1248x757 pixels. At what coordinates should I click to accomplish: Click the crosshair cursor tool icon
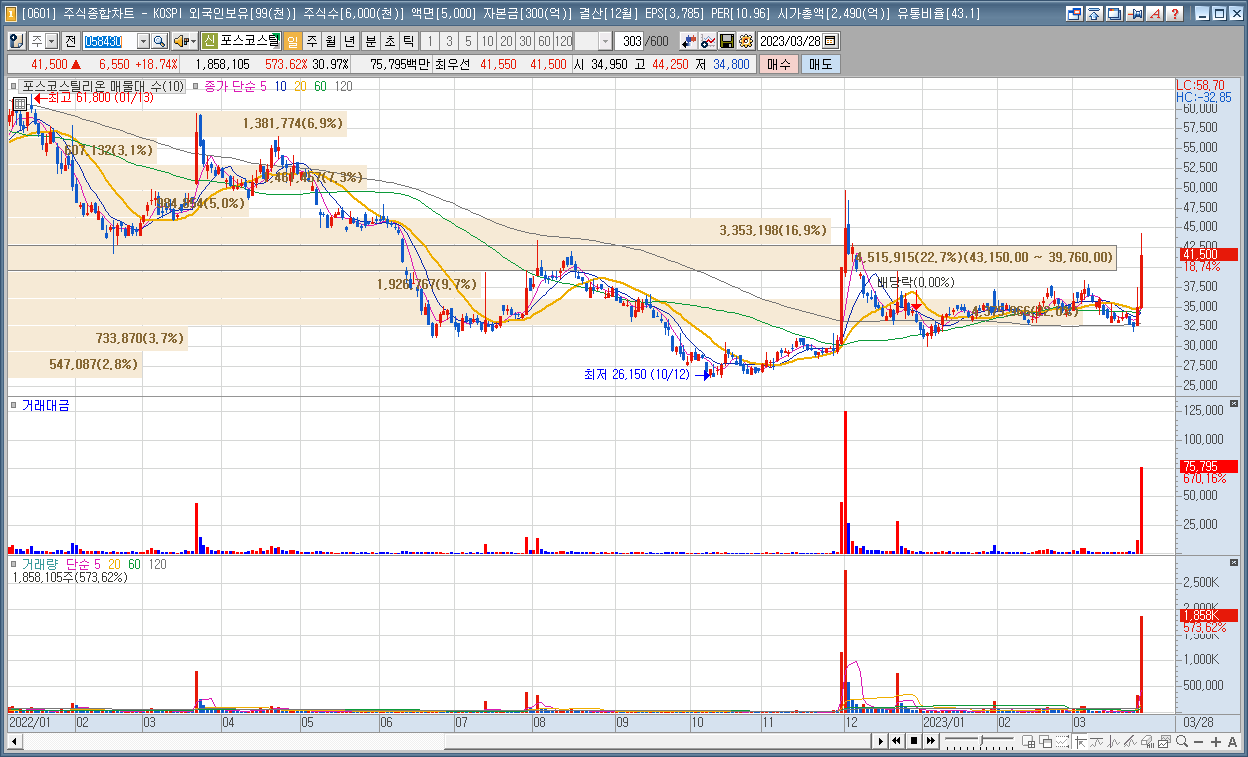(x=1081, y=741)
